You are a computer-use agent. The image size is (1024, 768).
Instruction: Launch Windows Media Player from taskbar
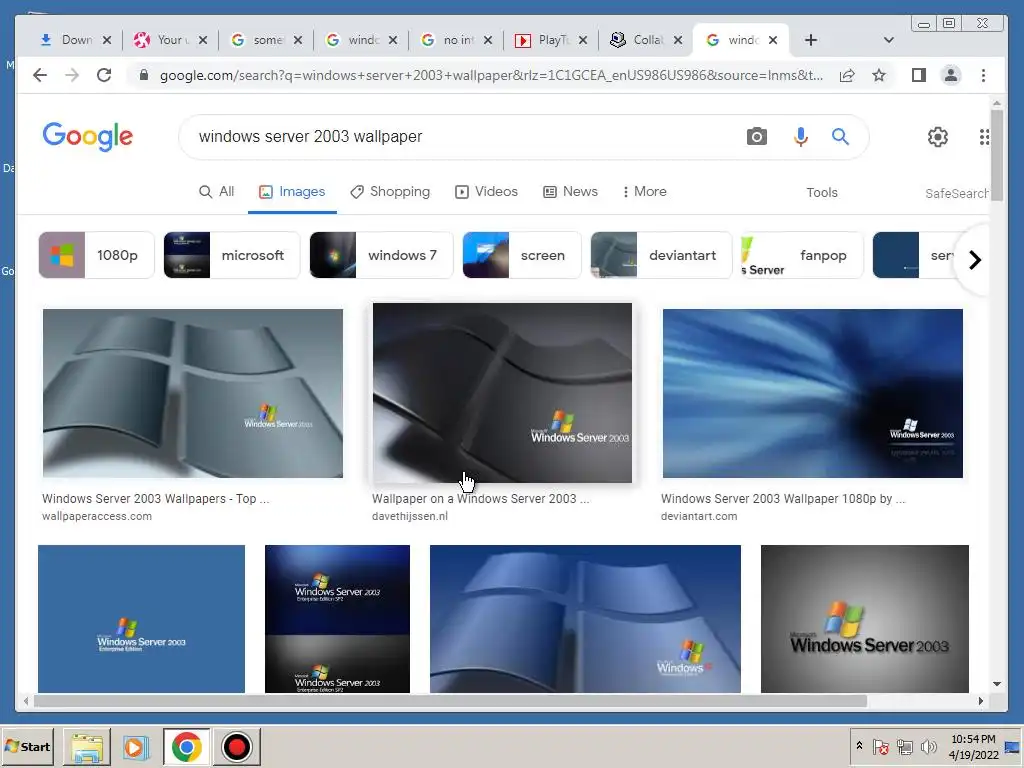[136, 746]
